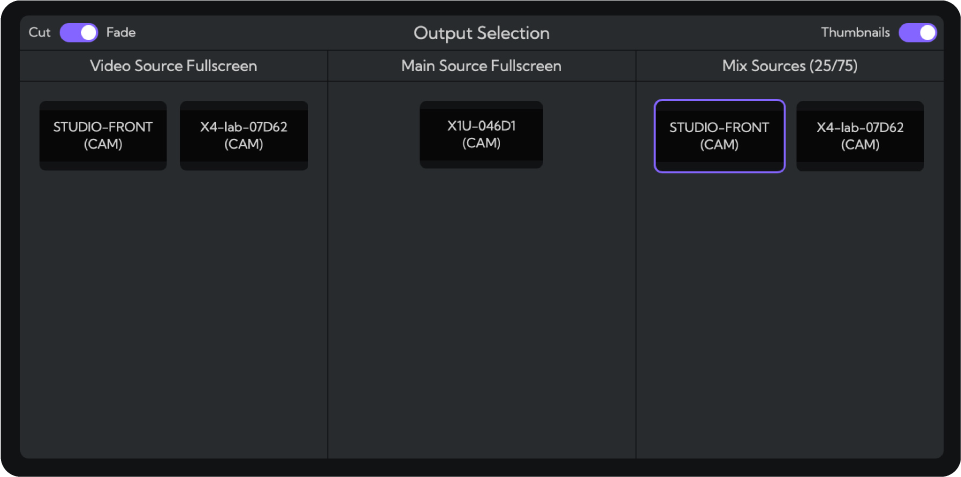Select highlighted STUDIO-FRONT in Mix Sources
Image resolution: width=961 pixels, height=477 pixels.
720,136
